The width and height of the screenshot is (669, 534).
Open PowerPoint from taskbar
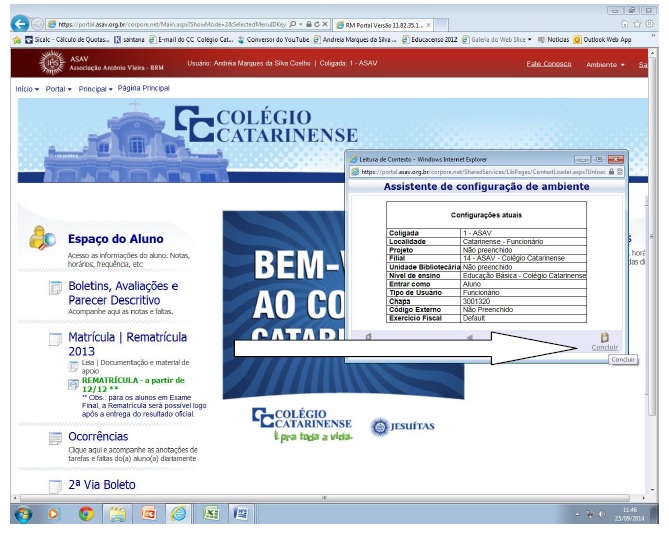click(x=148, y=514)
